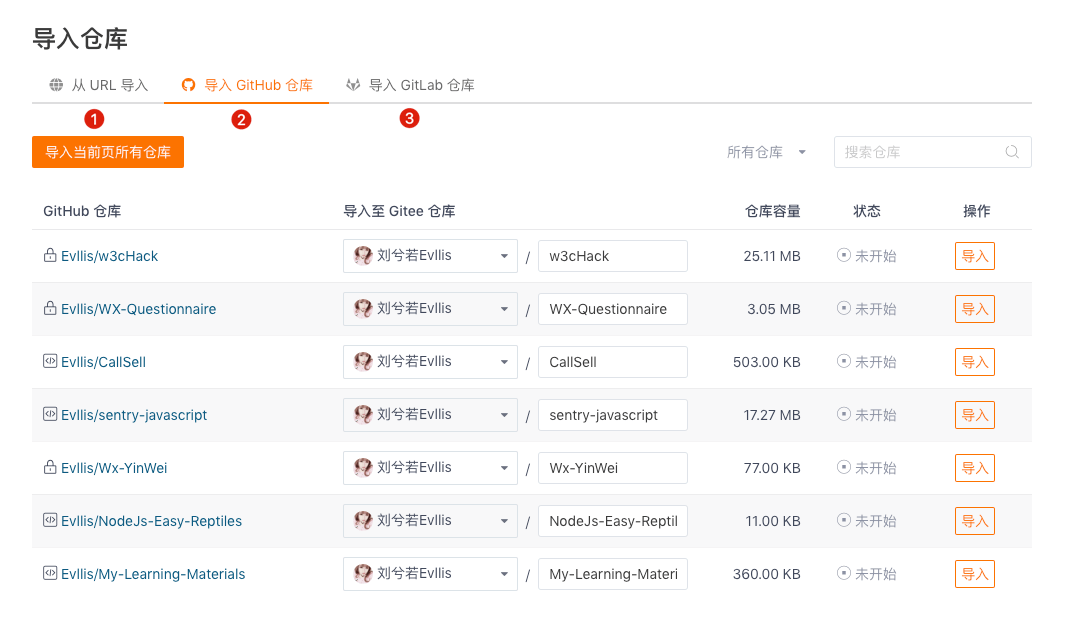1065x640 pixels.
Task: Click the GitLab fox logo icon
Action: (x=353, y=85)
